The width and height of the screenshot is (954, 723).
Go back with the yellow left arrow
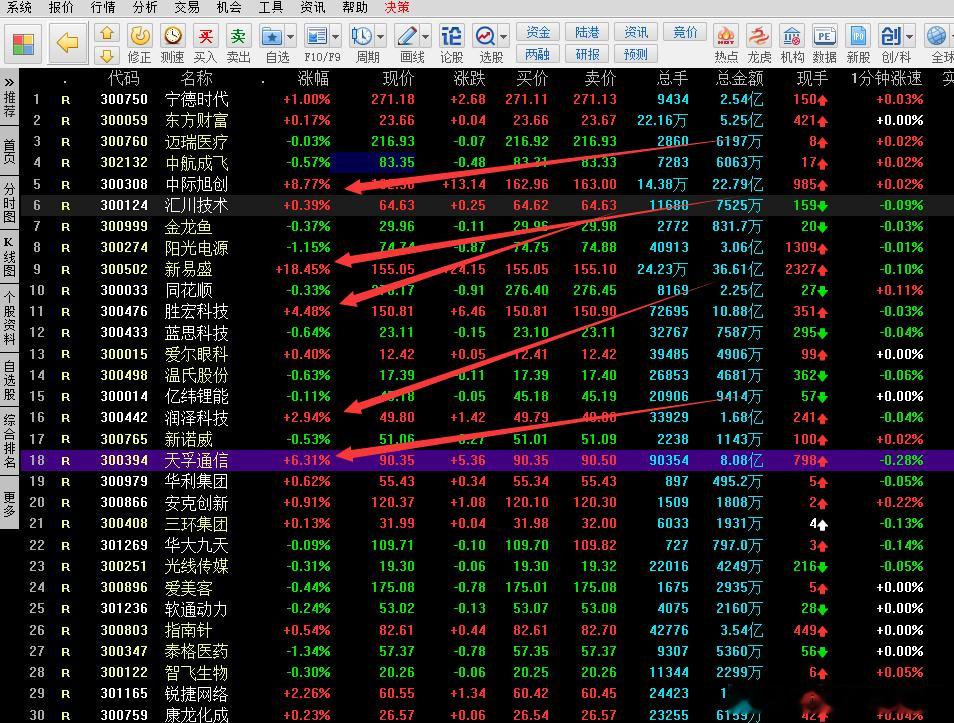click(x=68, y=43)
